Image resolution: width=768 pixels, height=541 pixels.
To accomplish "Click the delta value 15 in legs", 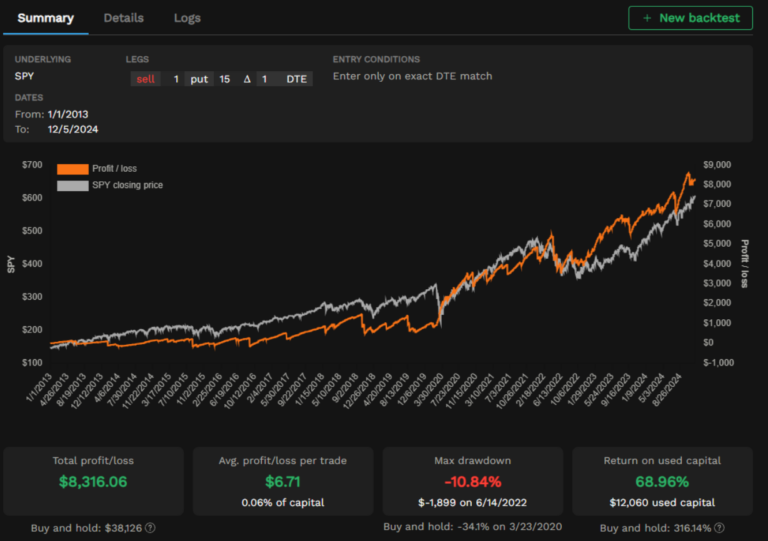I will 225,79.
